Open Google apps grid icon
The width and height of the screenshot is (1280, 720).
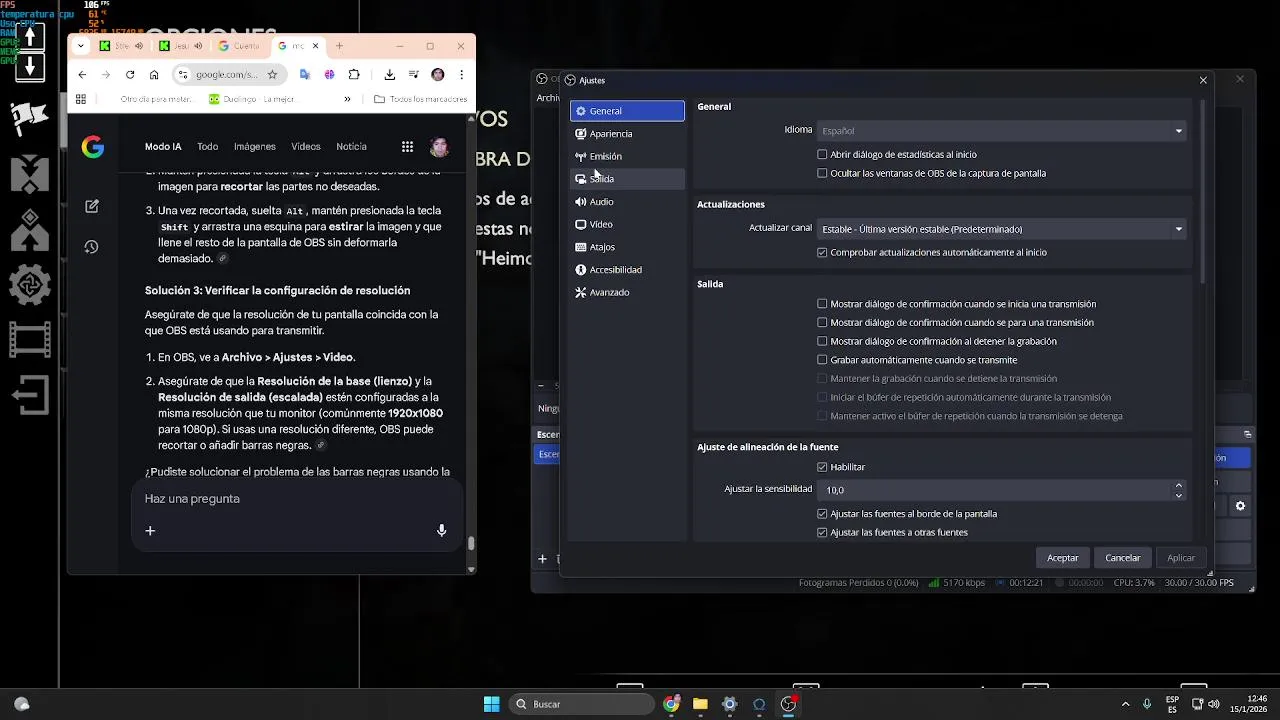click(x=407, y=147)
